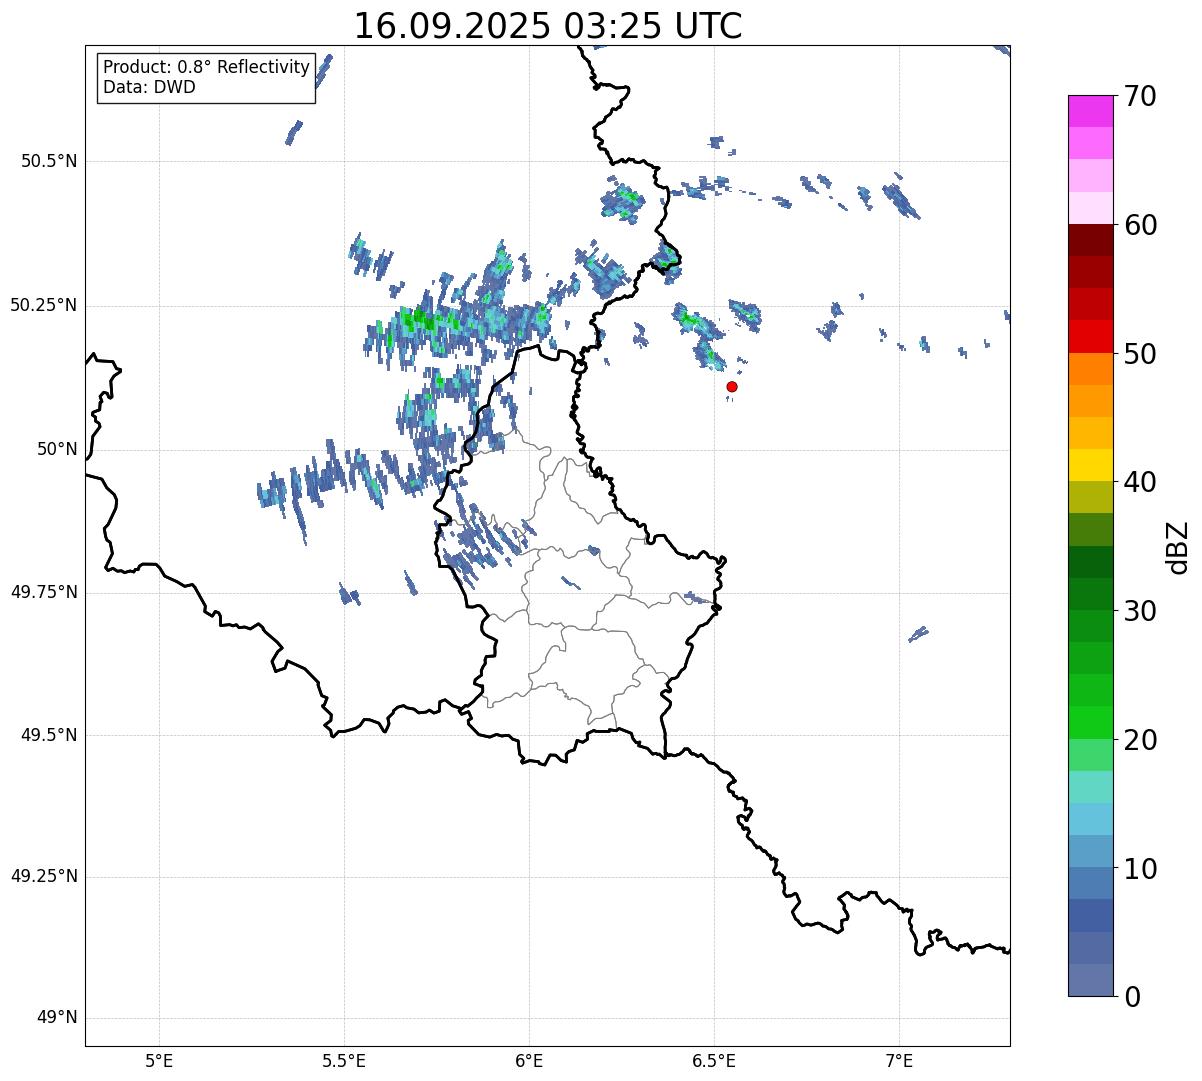Click the 49.75°N latitude tick label

[44, 592]
